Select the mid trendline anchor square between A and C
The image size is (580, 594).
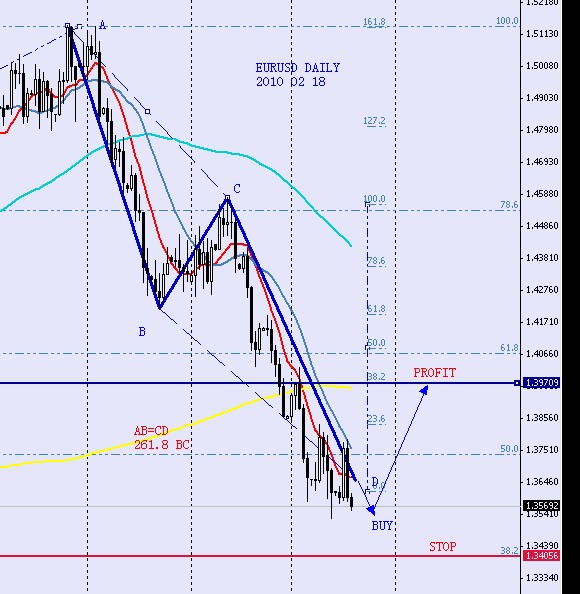[x=148, y=111]
